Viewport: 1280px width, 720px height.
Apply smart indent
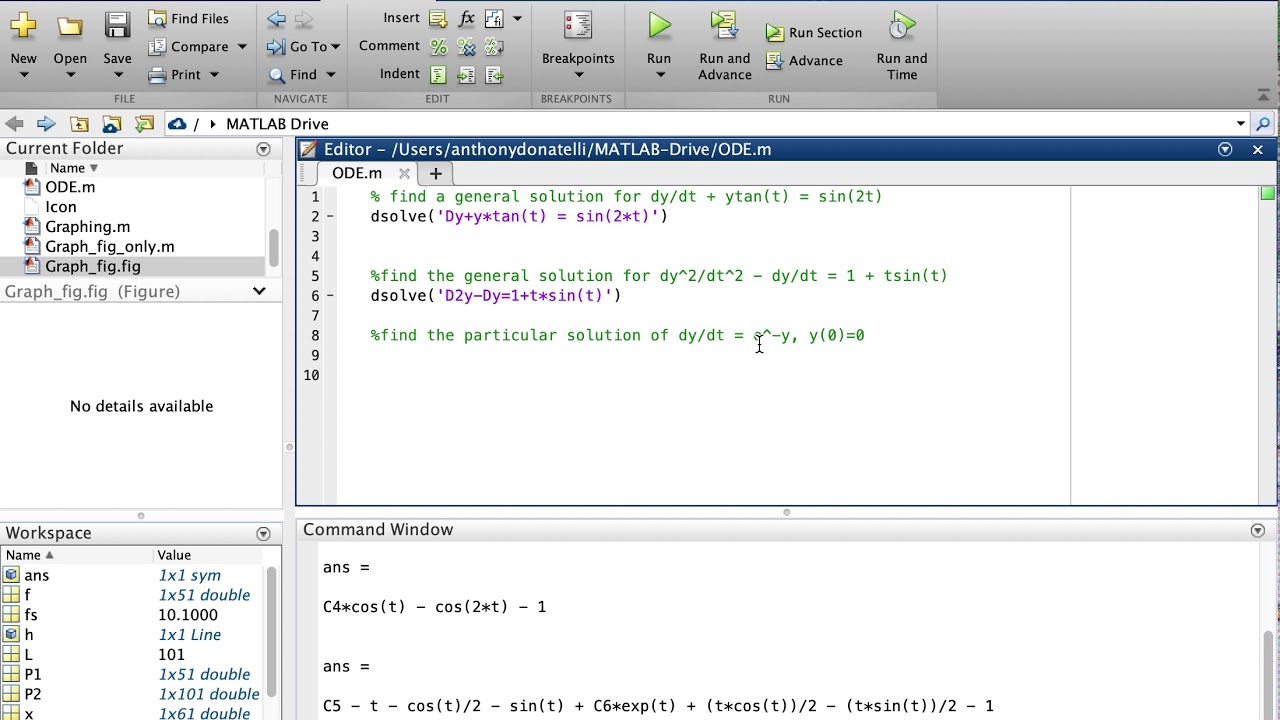pos(438,74)
